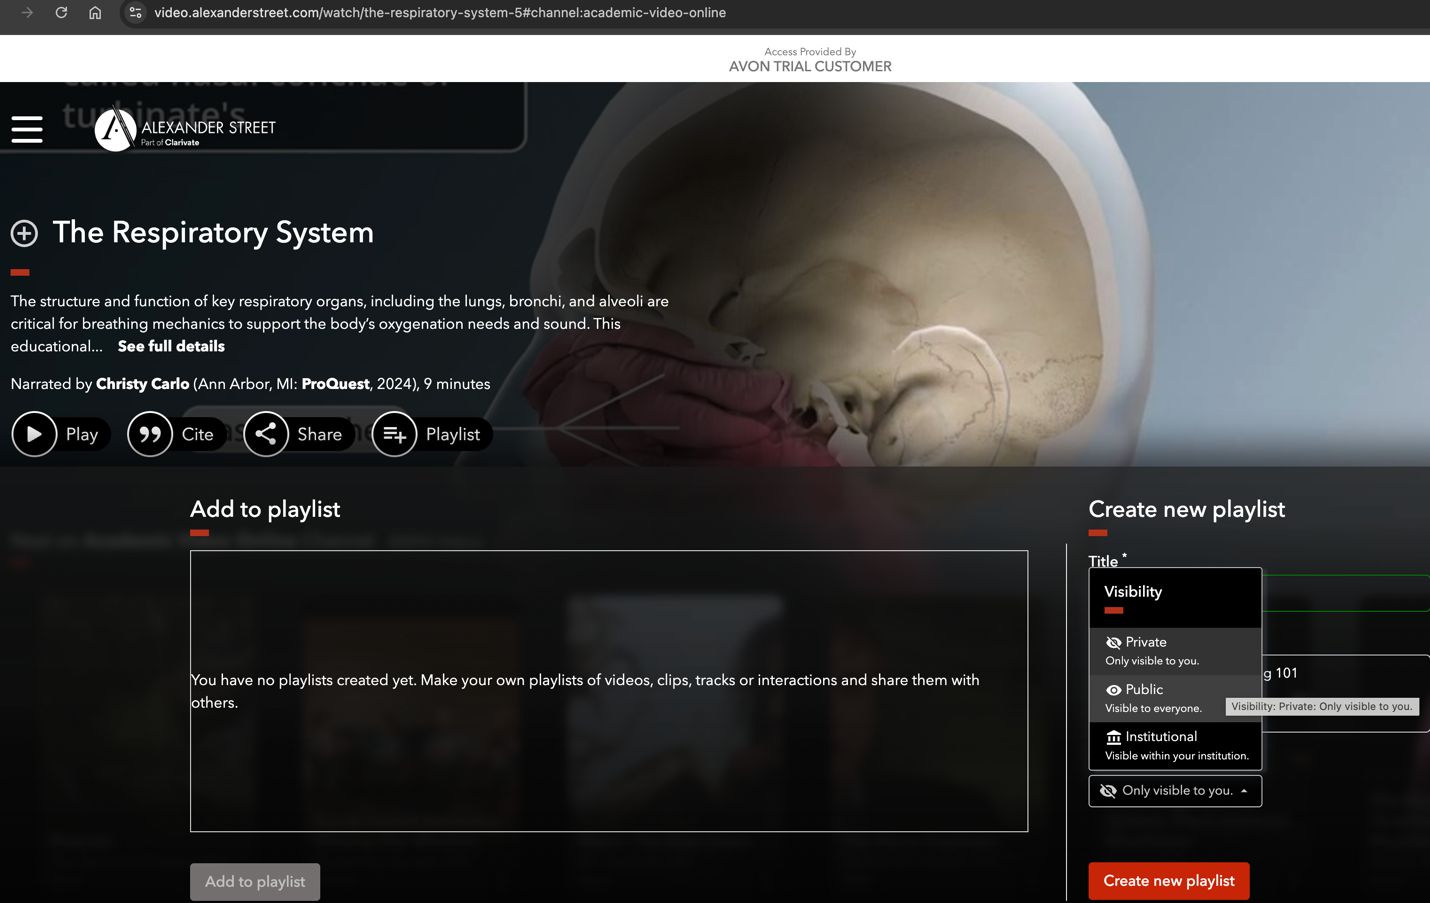Click the browser address bar URL
Screen dimensions: 1430x903
click(440, 13)
